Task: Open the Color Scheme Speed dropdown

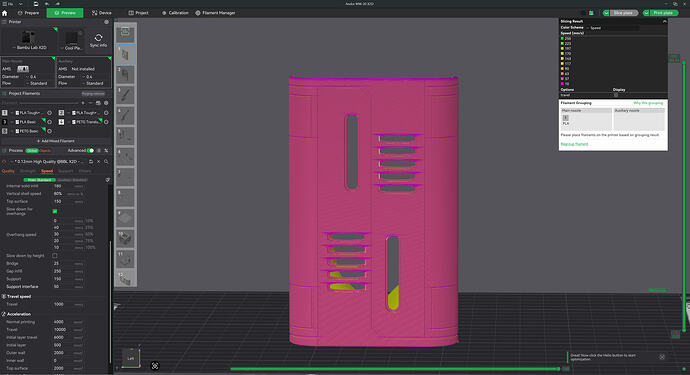Action: coord(614,28)
